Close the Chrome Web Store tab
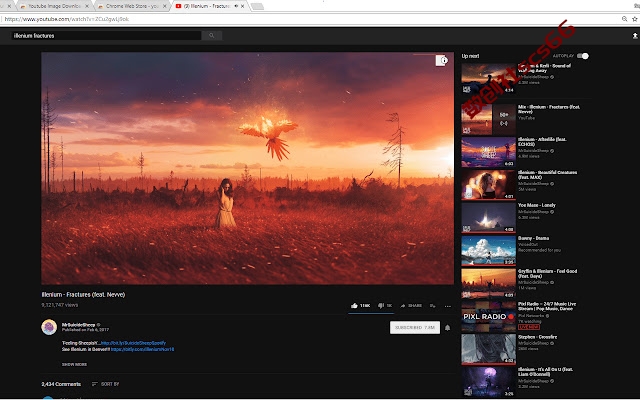 pyautogui.click(x=165, y=6)
